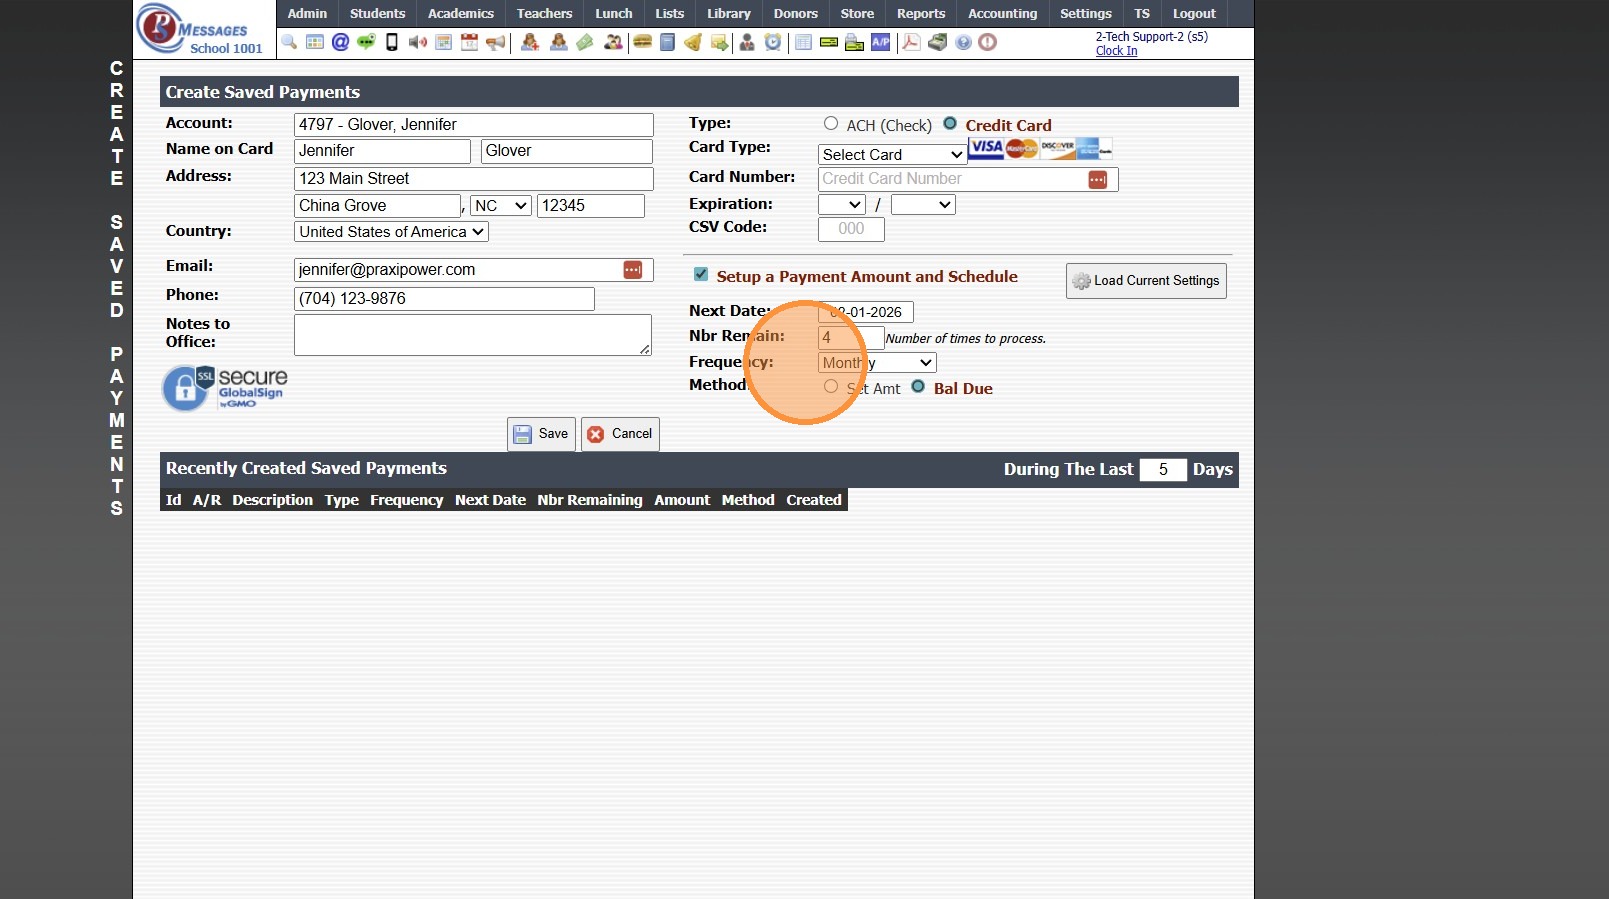Open the expiration month dropdown
Viewport: 1609px width, 899px height.
coord(841,205)
